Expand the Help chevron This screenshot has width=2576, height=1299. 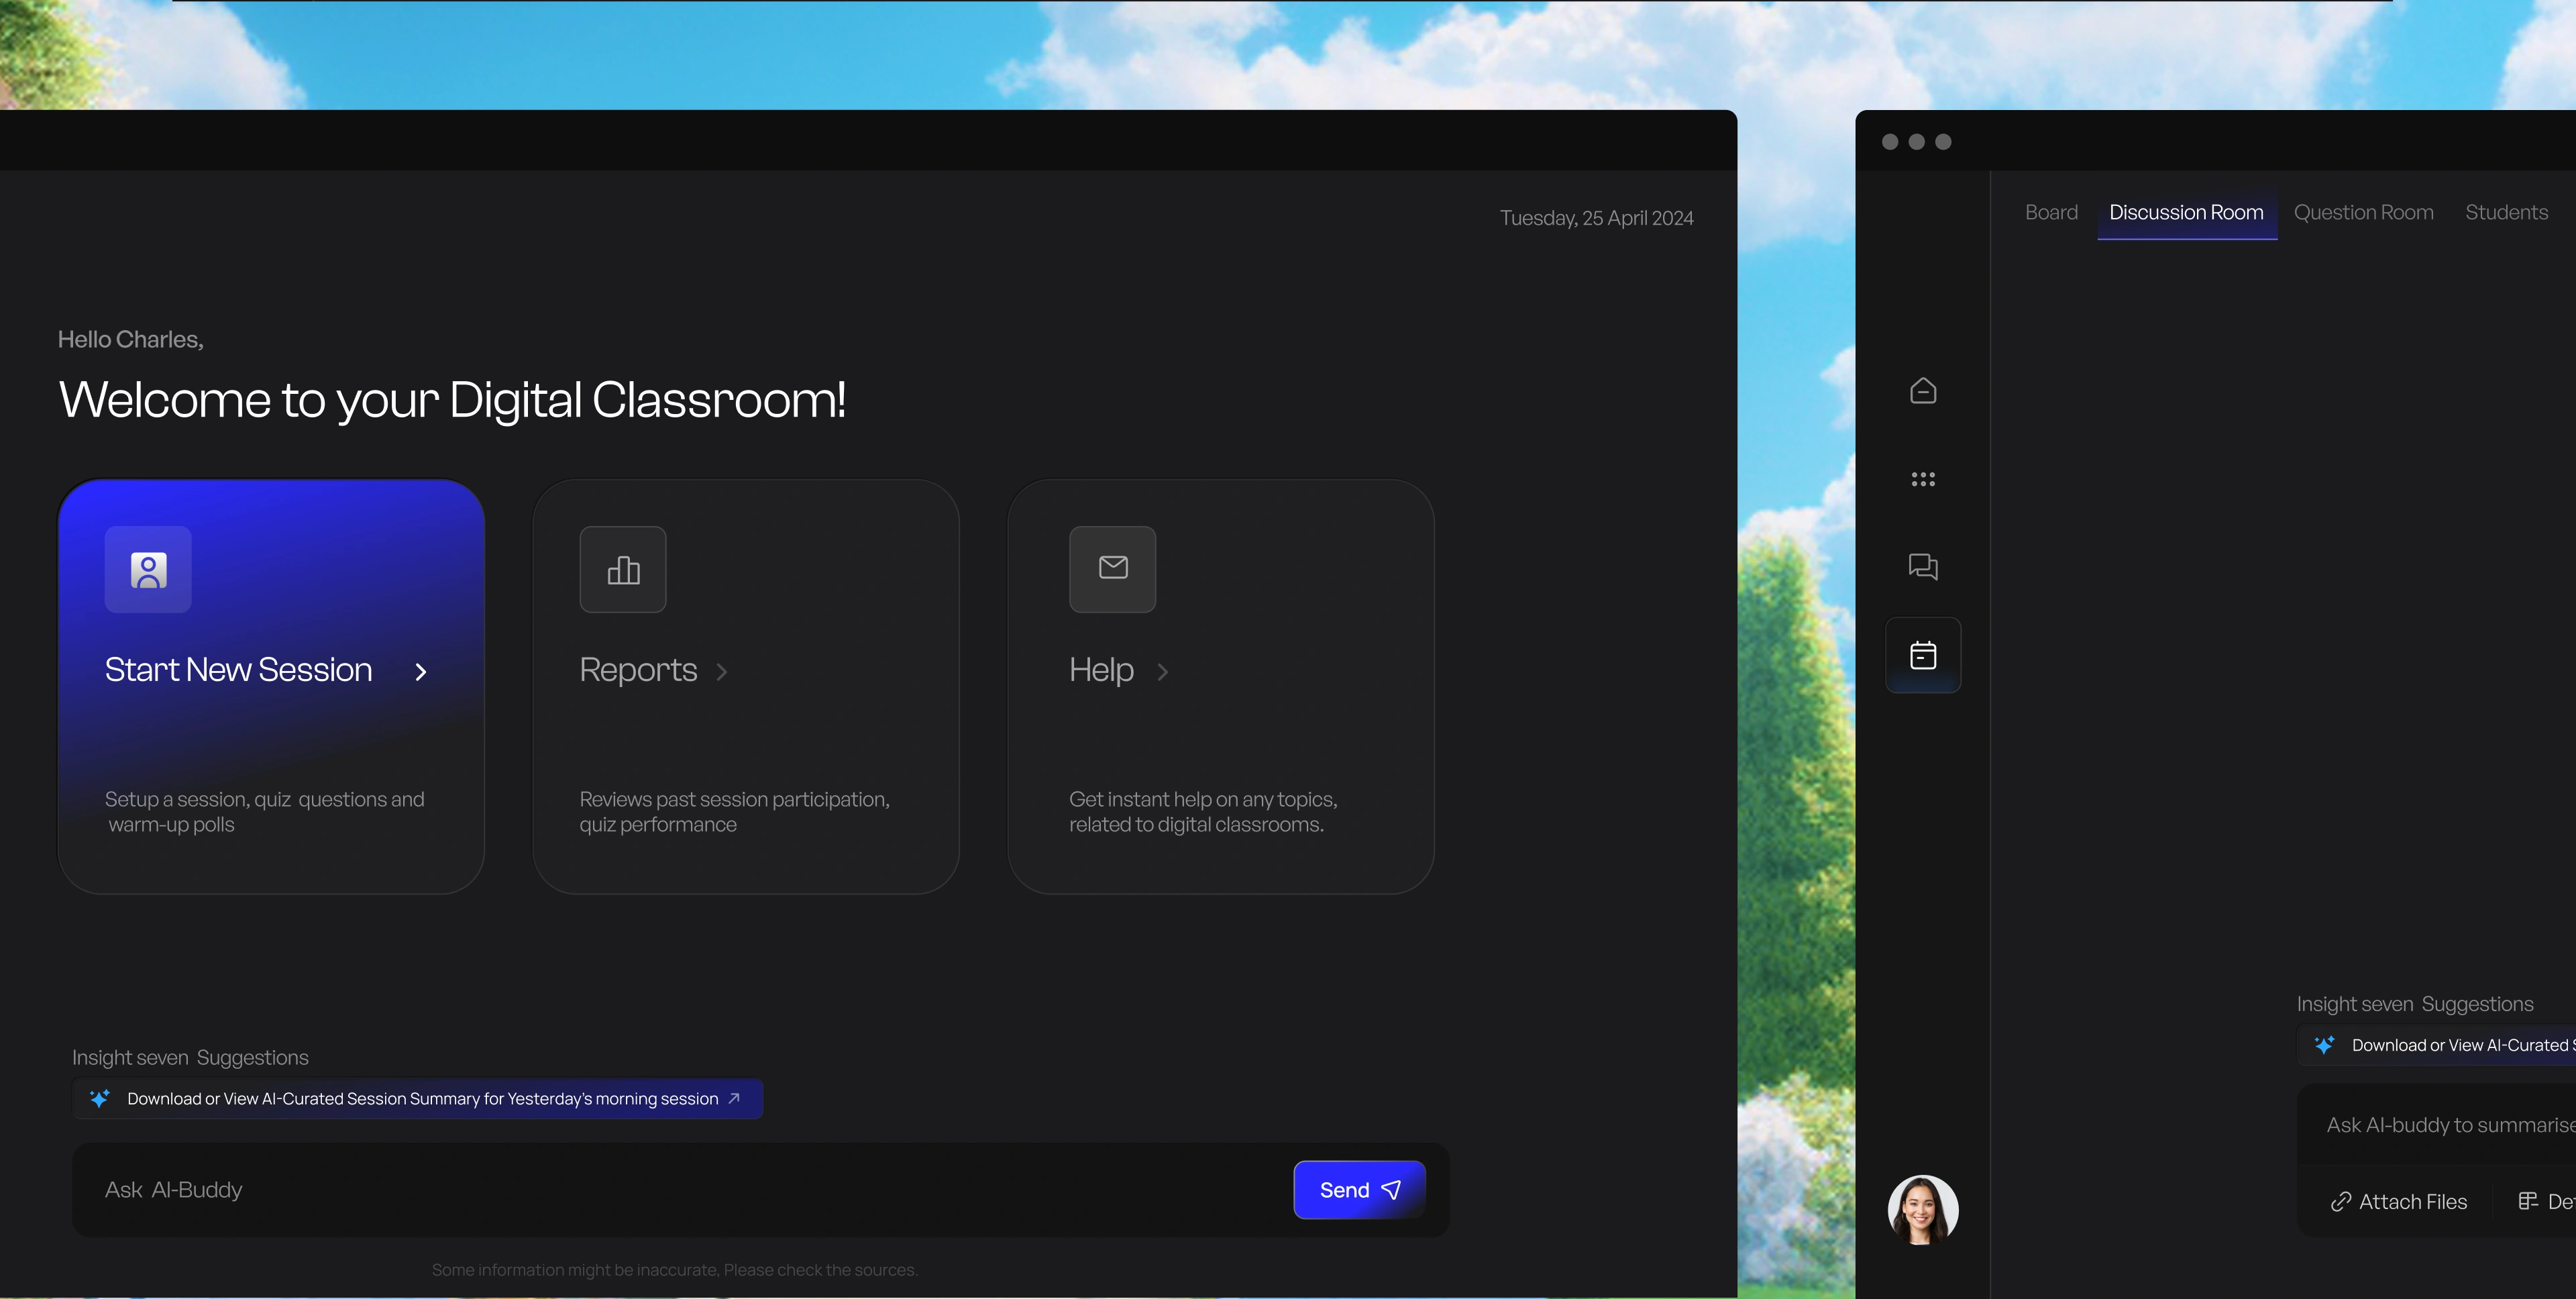(x=1162, y=672)
